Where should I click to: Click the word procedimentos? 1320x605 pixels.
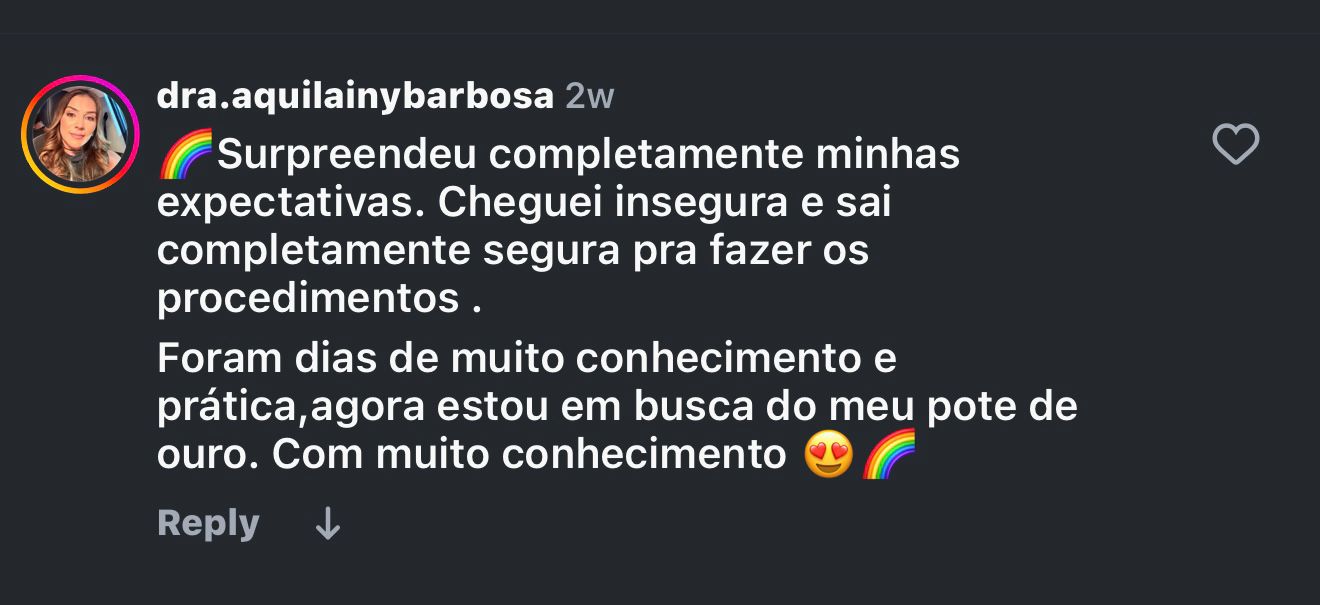click(308, 300)
